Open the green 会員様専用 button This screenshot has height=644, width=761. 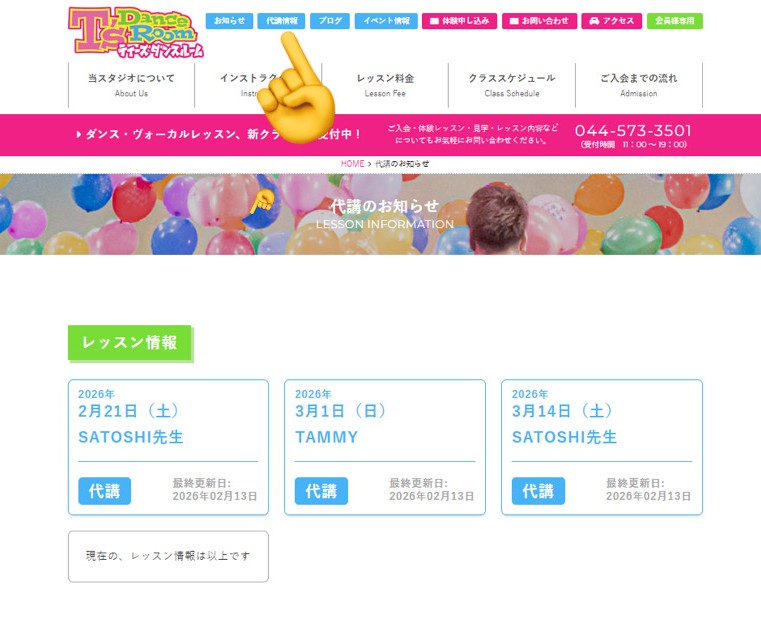point(675,21)
